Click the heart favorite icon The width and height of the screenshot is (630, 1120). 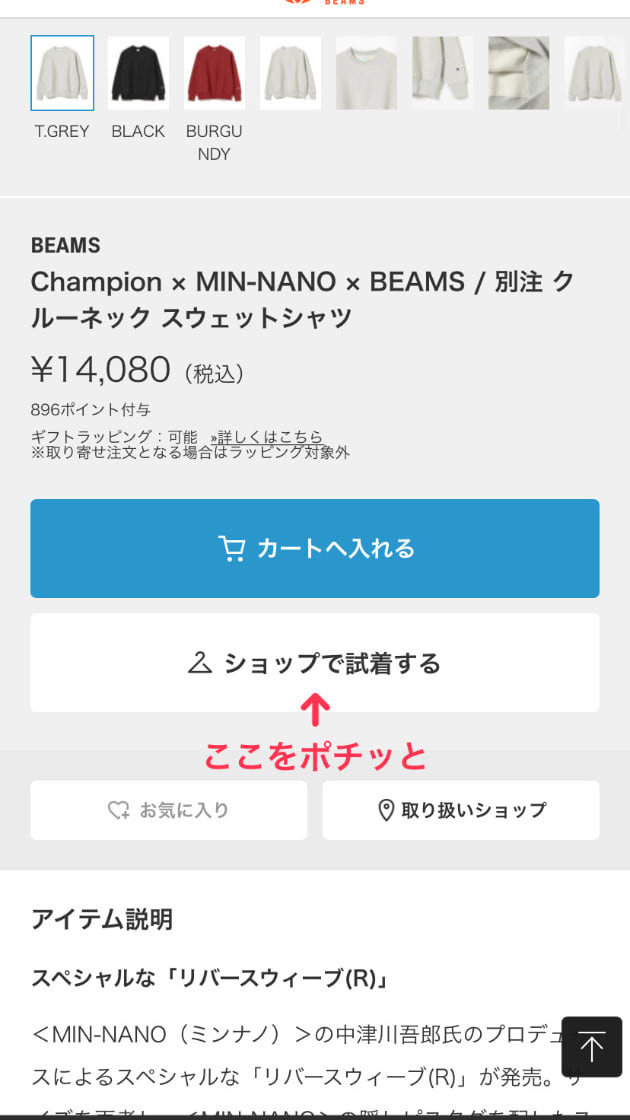(x=119, y=810)
